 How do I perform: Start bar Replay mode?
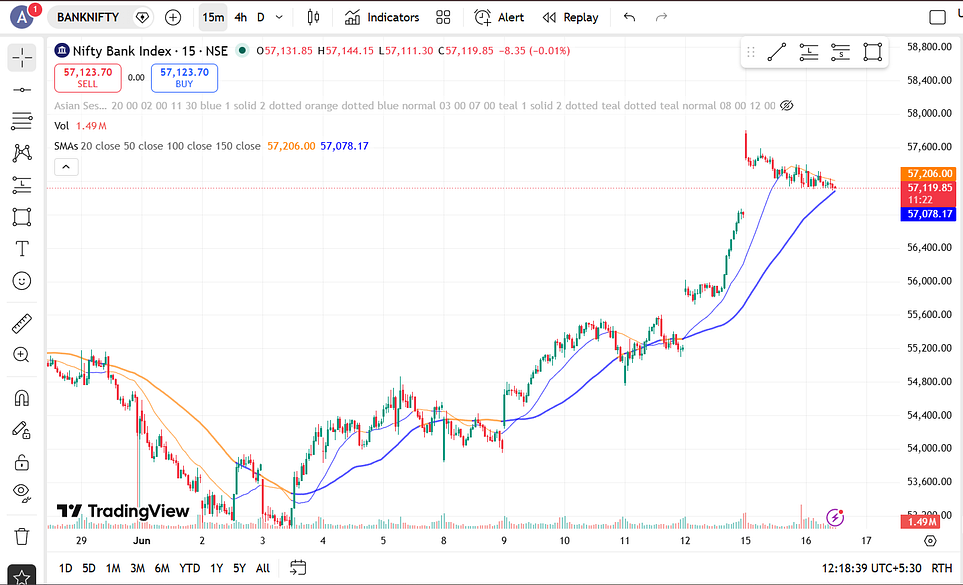571,17
